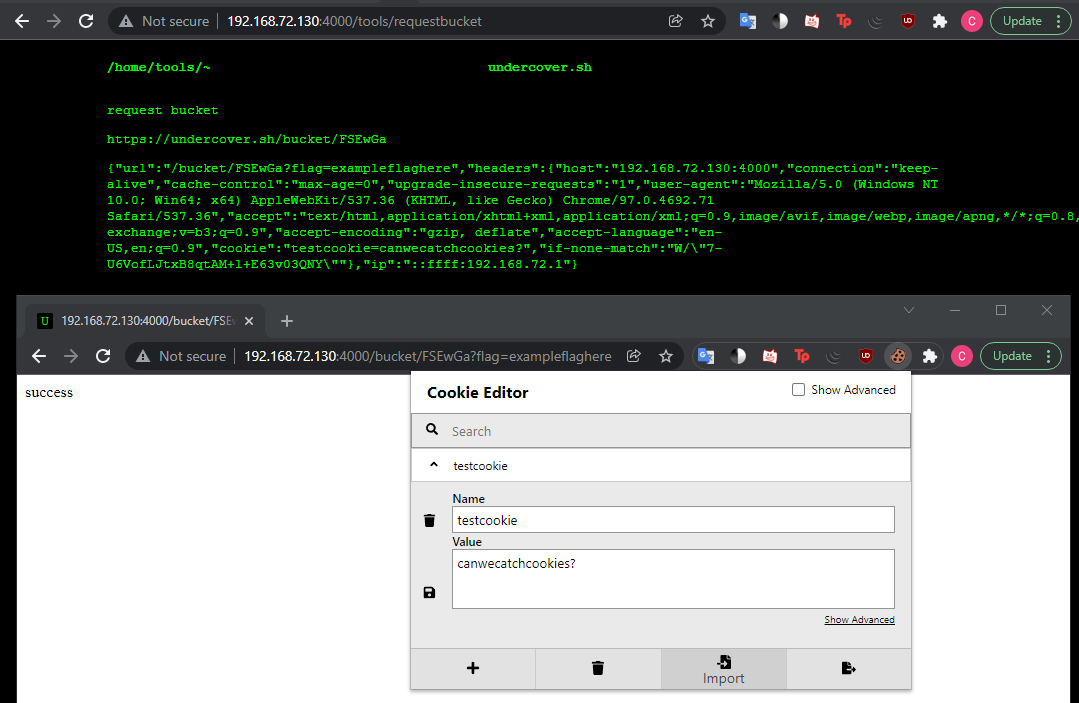Click the success text on the bucket page

click(x=49, y=393)
